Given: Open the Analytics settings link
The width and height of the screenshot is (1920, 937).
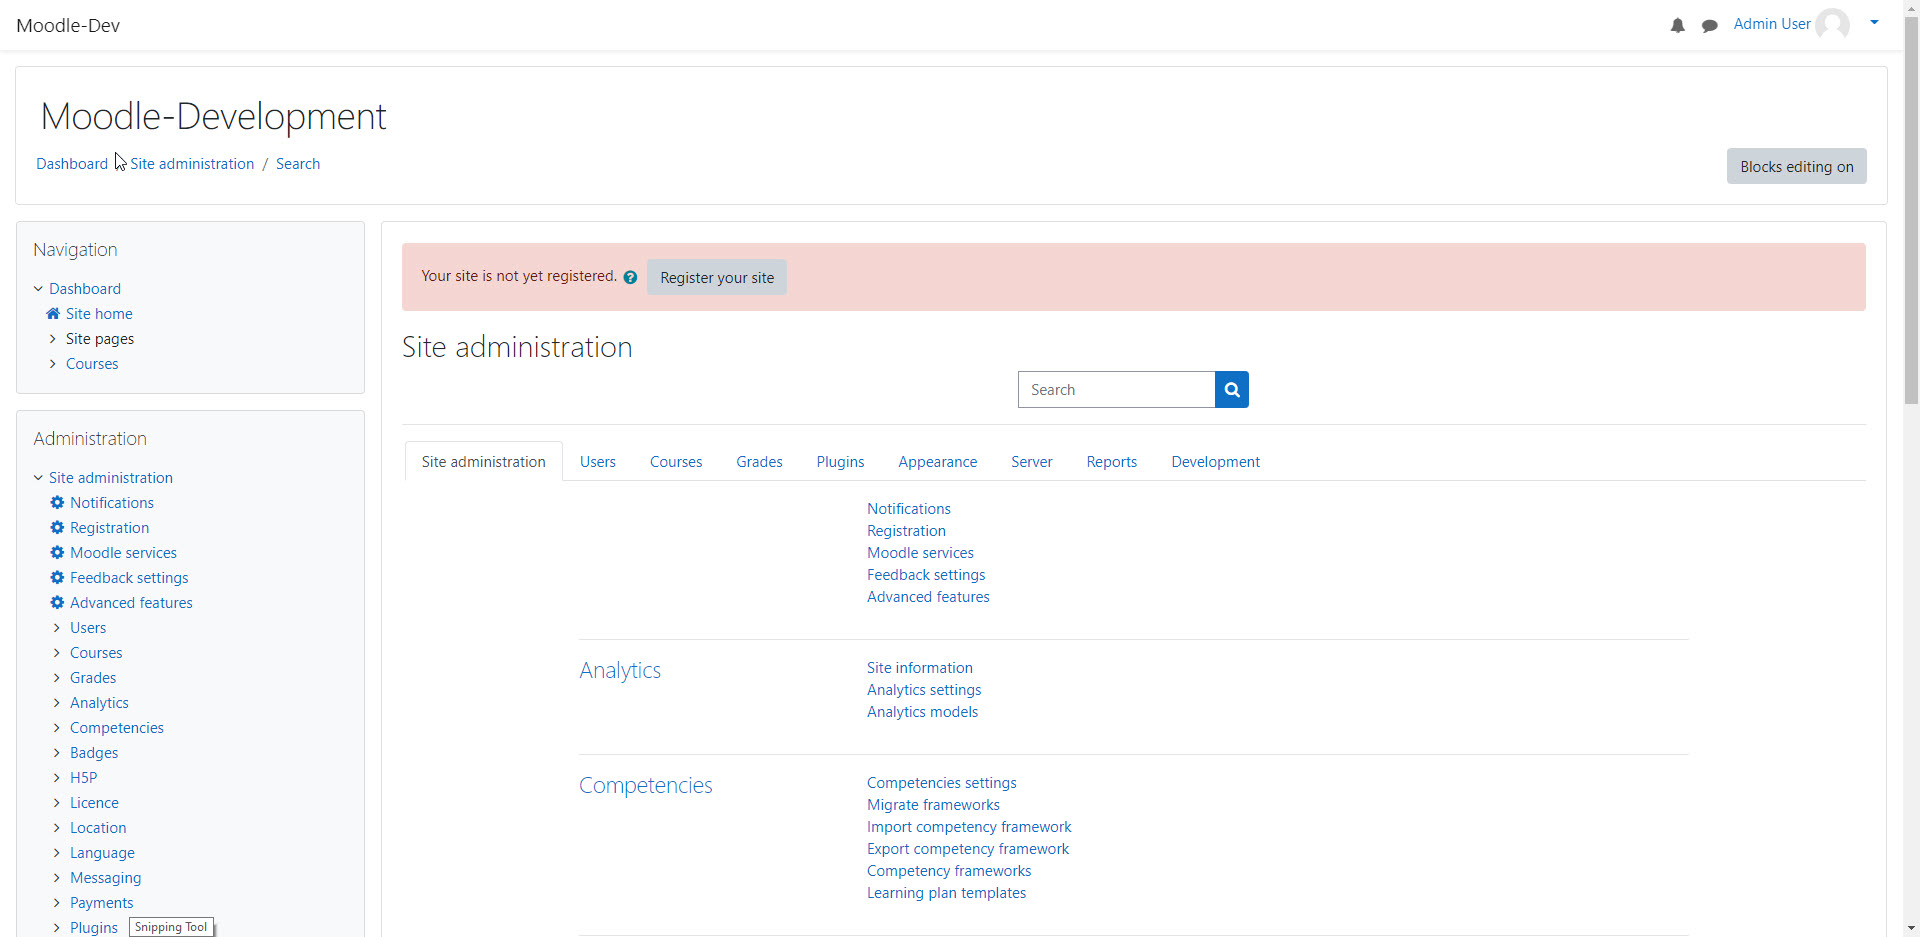Looking at the screenshot, I should [924, 689].
